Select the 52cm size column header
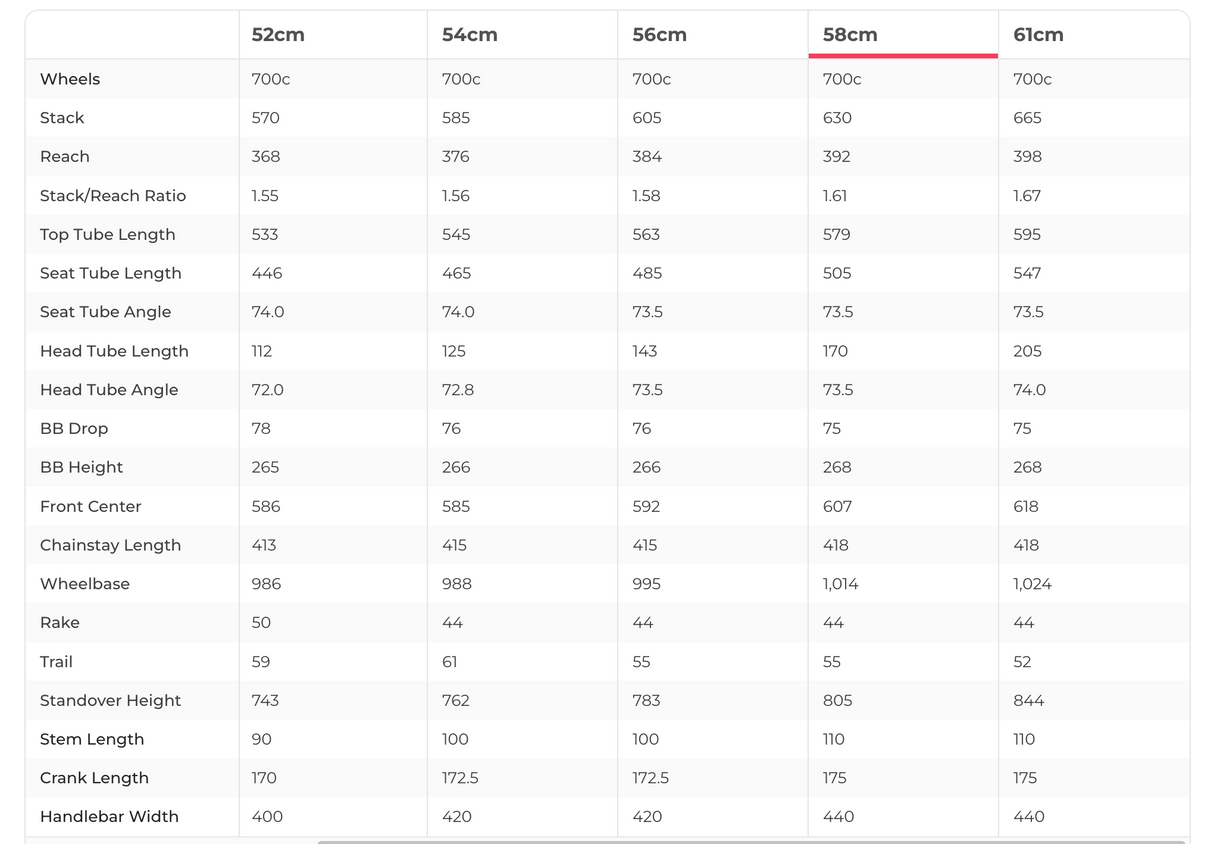 click(x=278, y=35)
